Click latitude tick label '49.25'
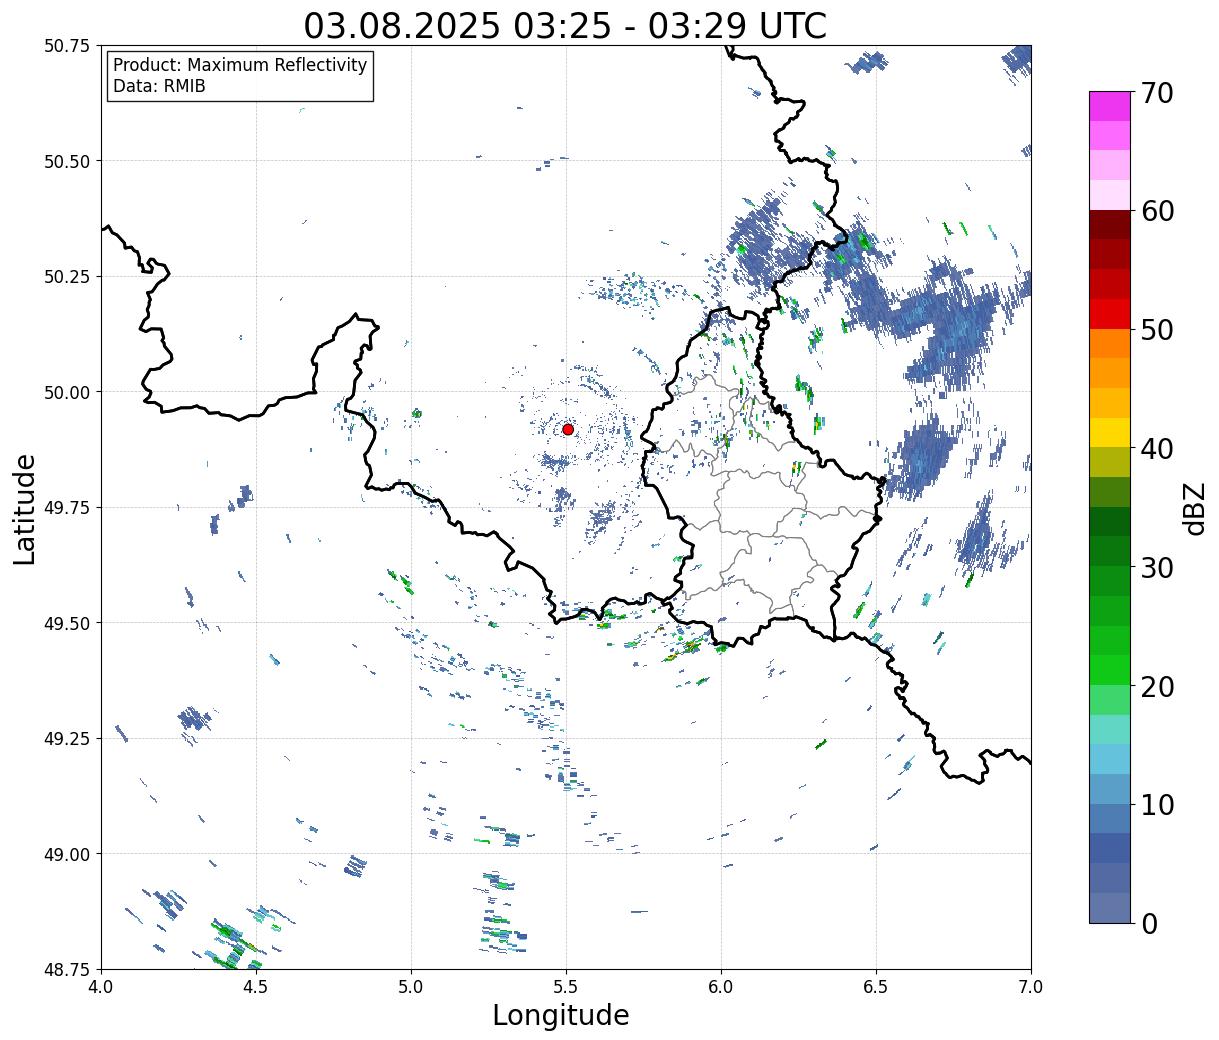 pos(67,739)
